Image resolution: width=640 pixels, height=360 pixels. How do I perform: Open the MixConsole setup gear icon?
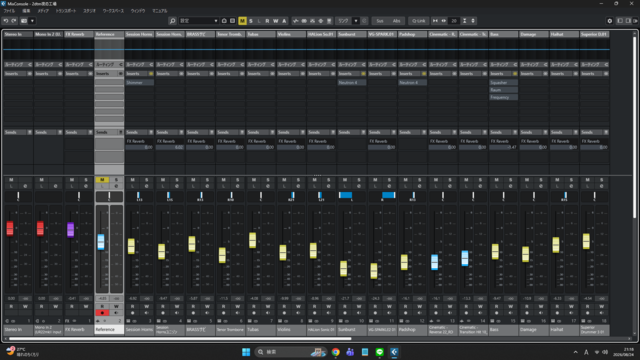pyautogui.click(x=610, y=21)
